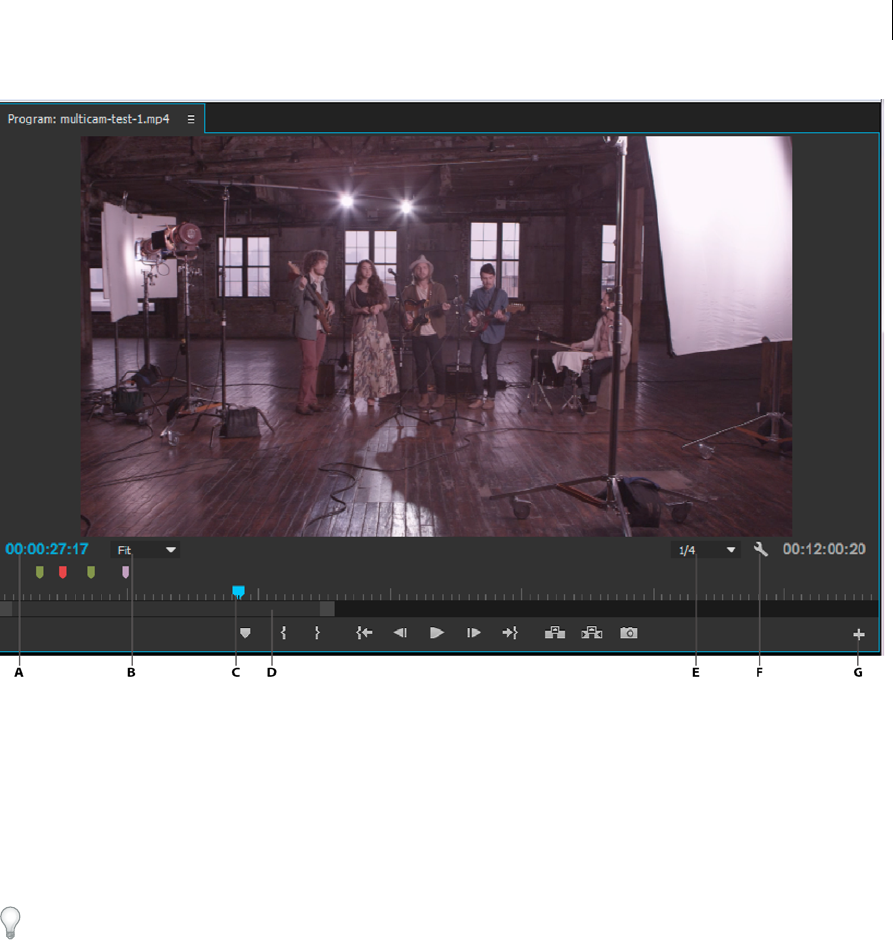Click Go to In point button
893x940 pixels.
[364, 633]
